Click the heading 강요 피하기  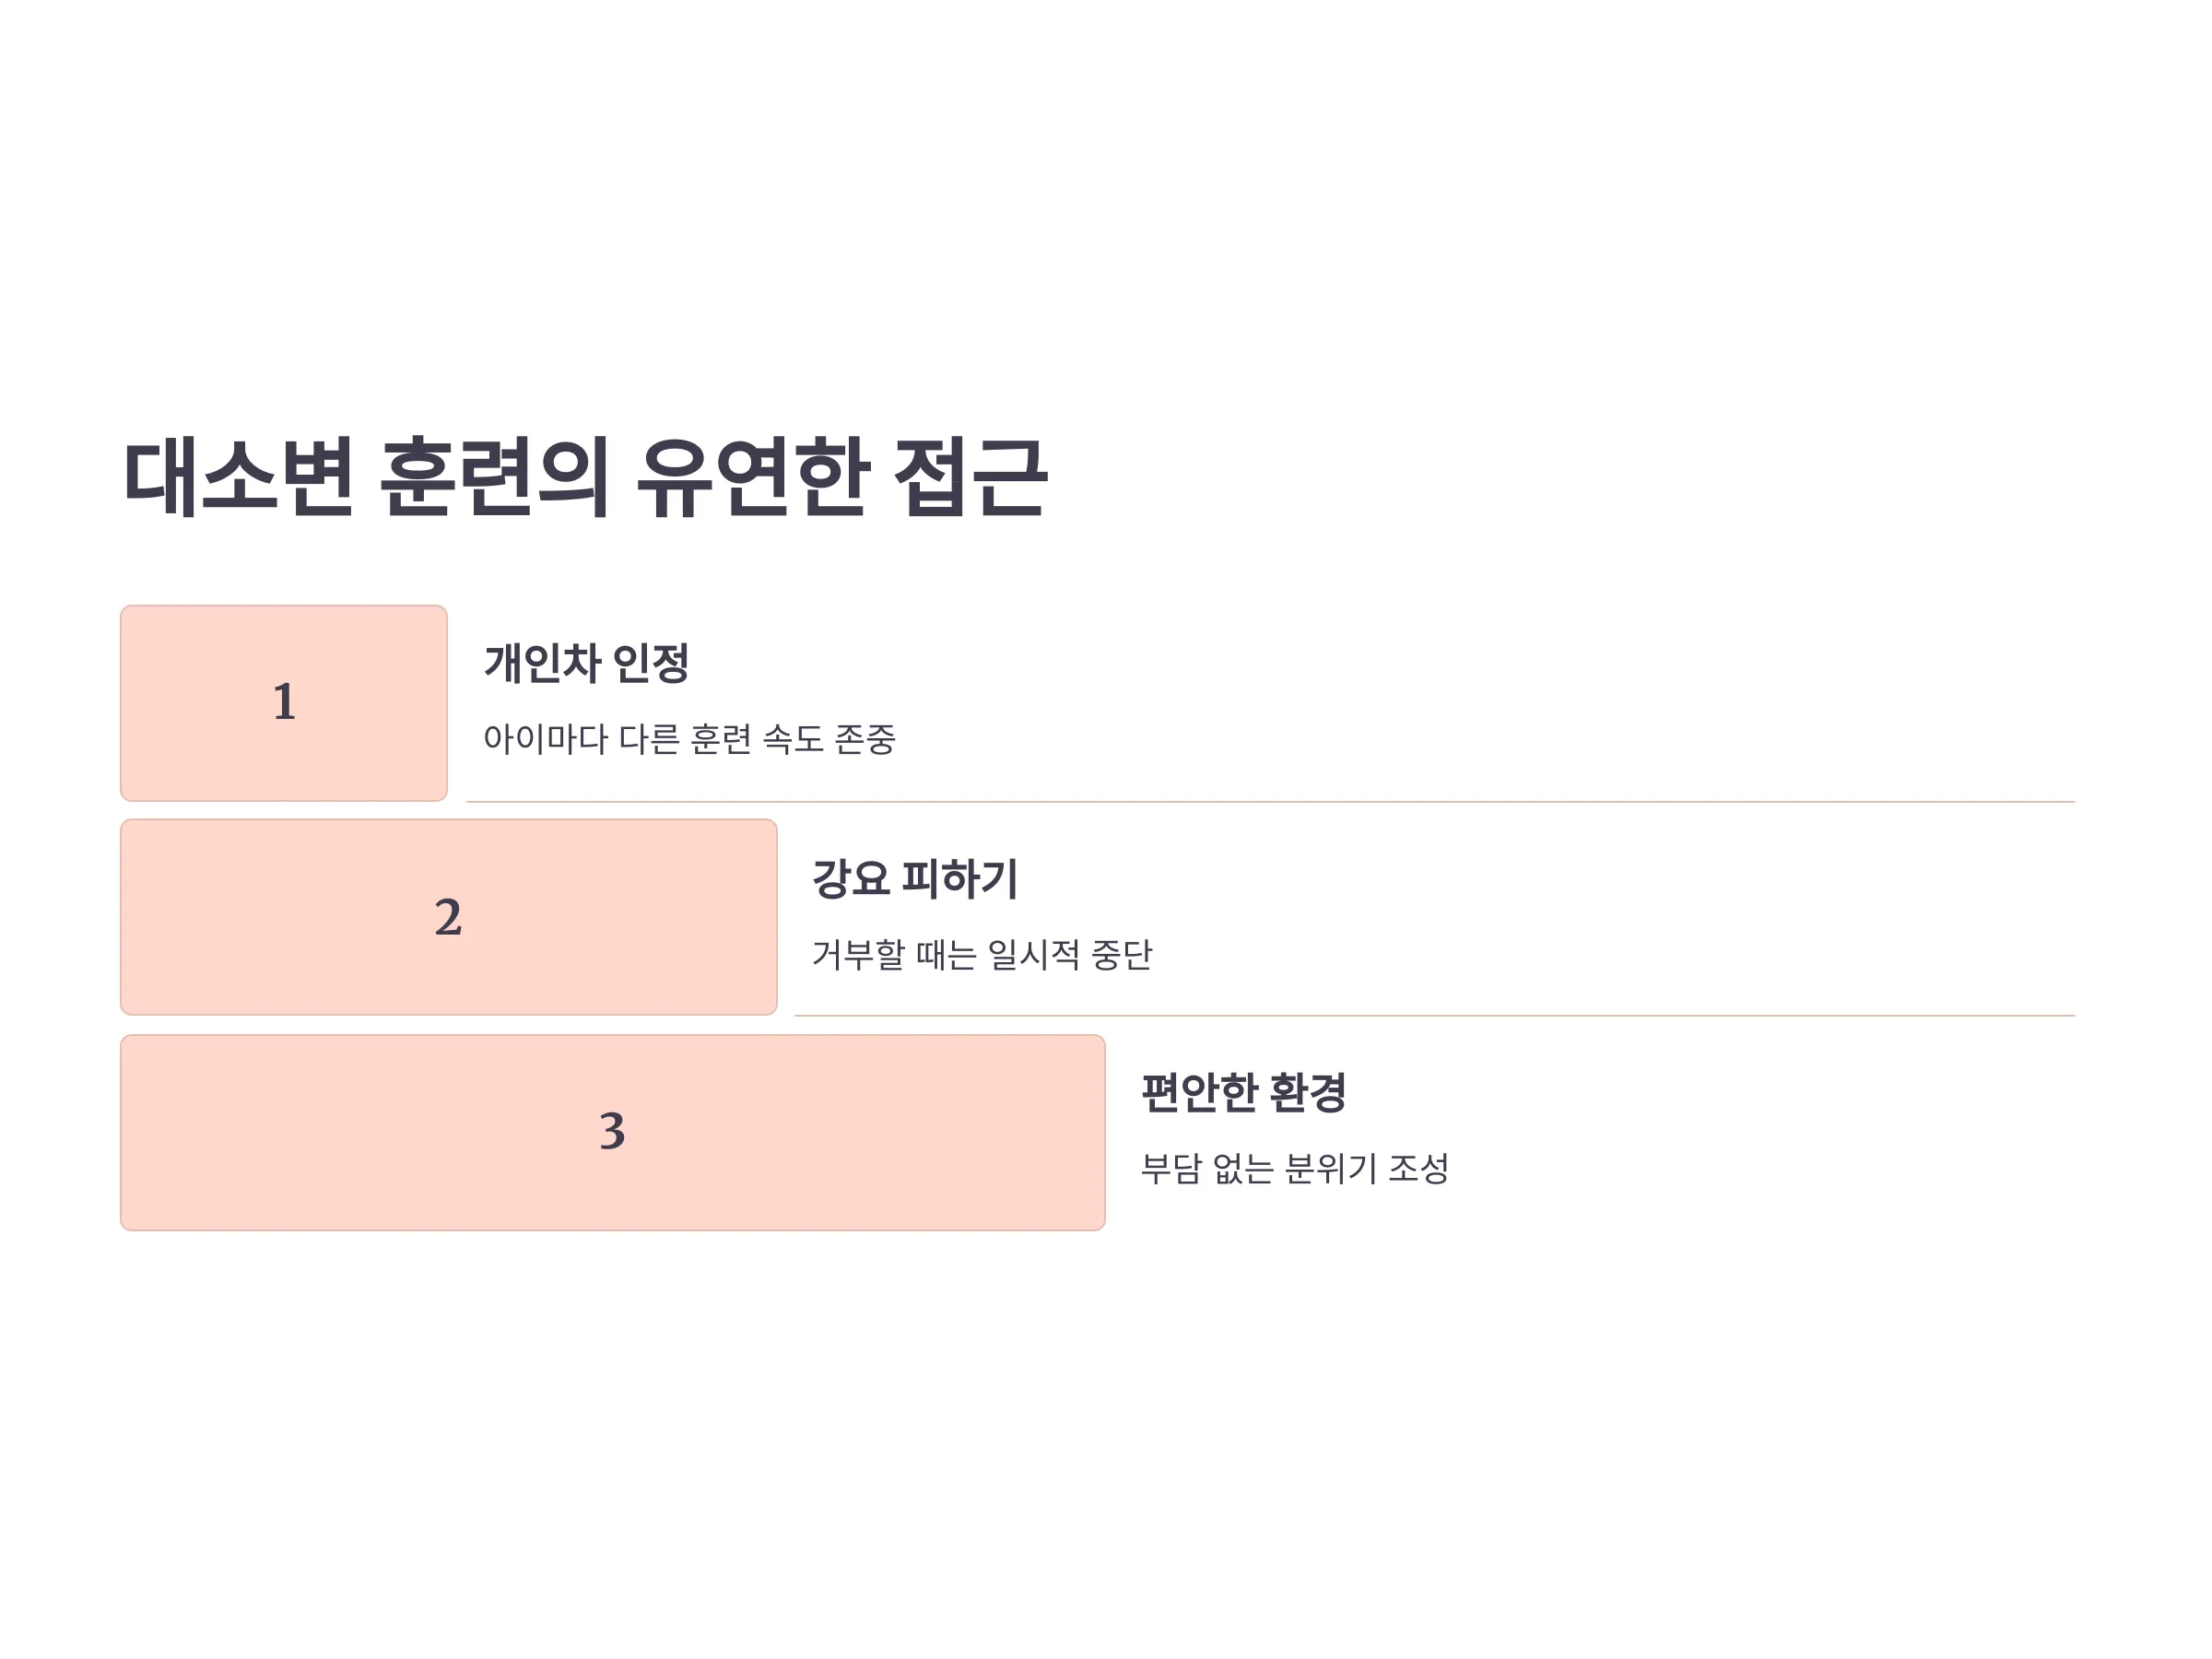pos(914,878)
